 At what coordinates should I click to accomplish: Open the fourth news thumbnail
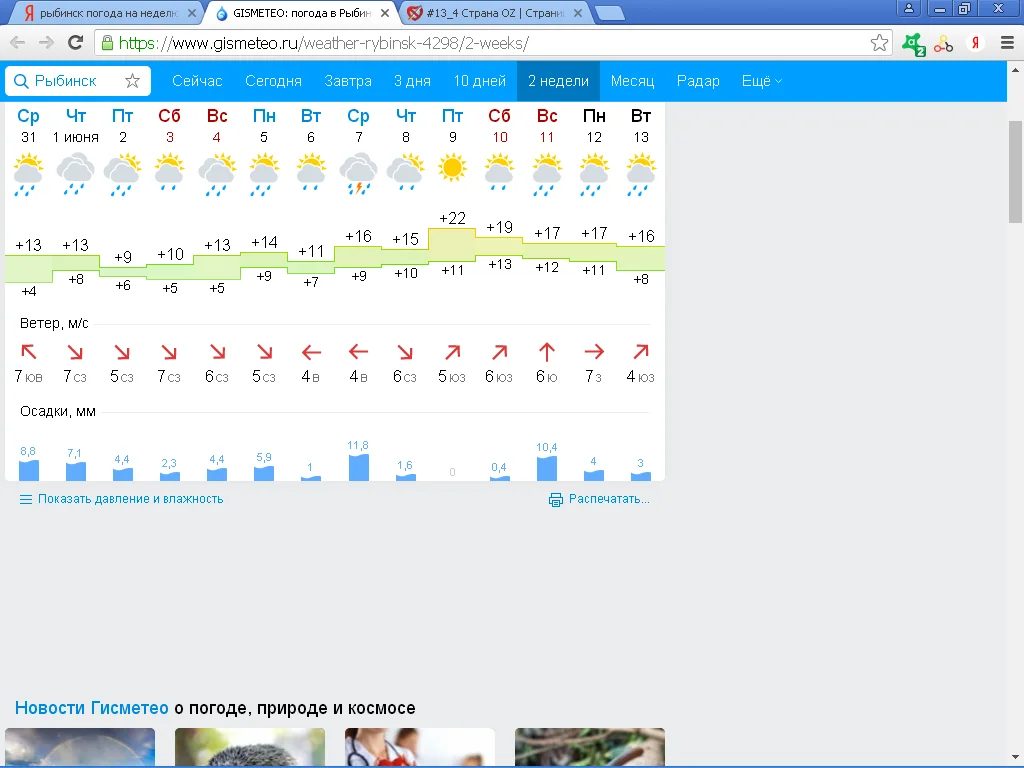590,747
